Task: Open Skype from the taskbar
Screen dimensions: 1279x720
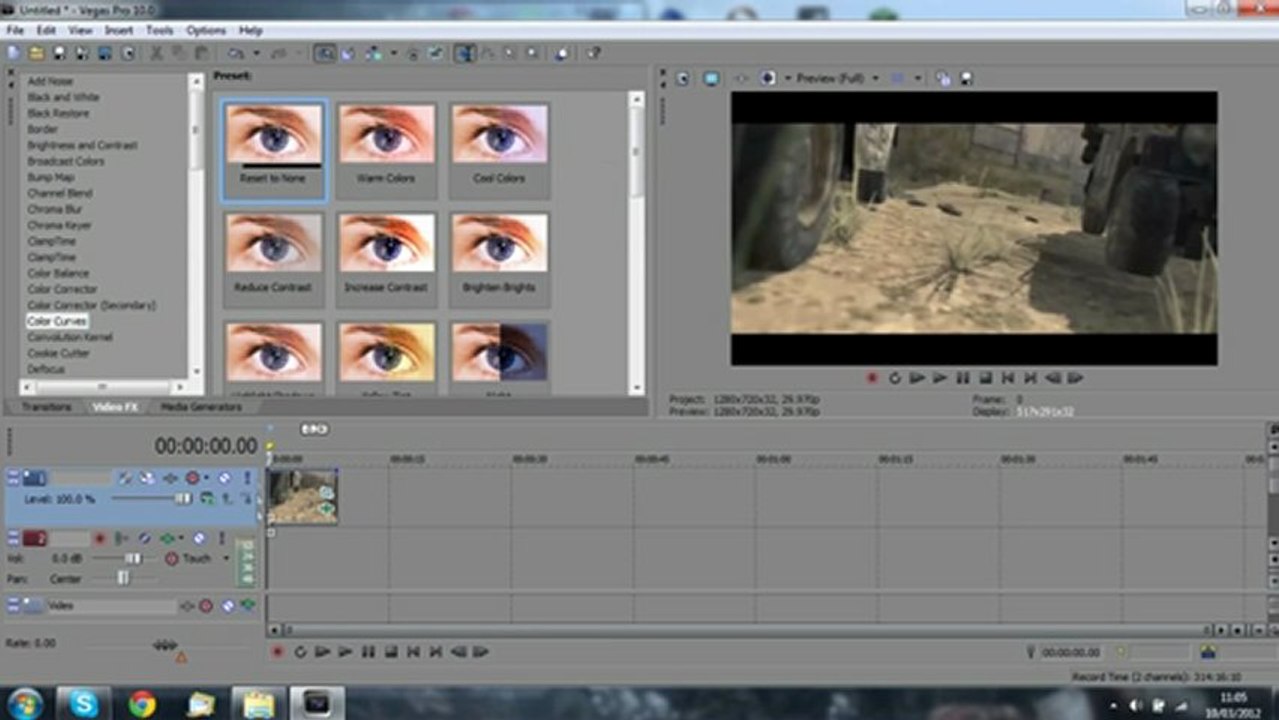Action: [84, 703]
